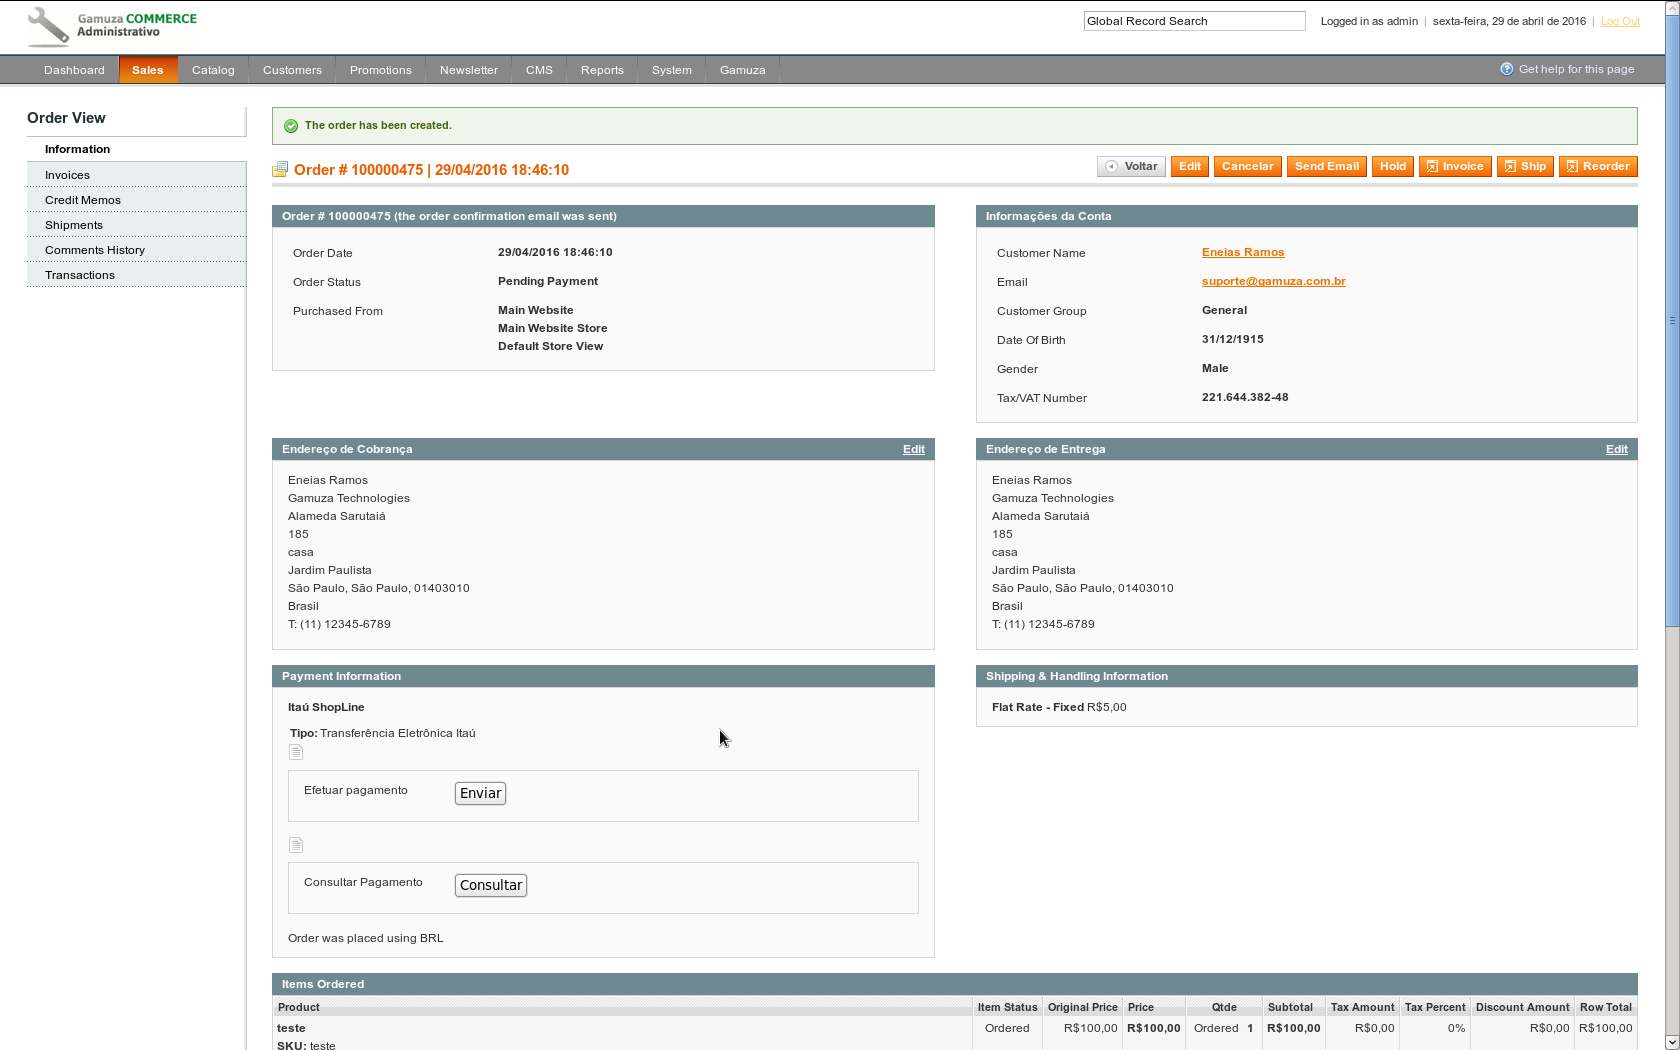Click the suporte@gamuza.com.br email link
This screenshot has height=1050, width=1680.
[1274, 281]
